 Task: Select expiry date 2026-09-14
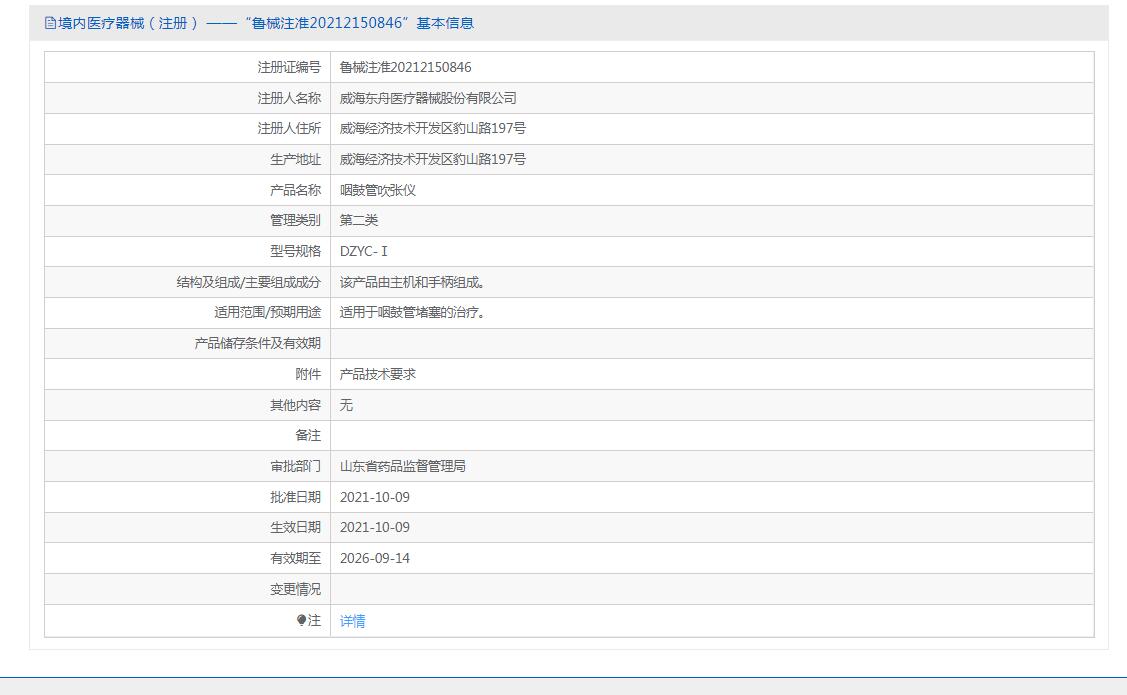[374, 558]
